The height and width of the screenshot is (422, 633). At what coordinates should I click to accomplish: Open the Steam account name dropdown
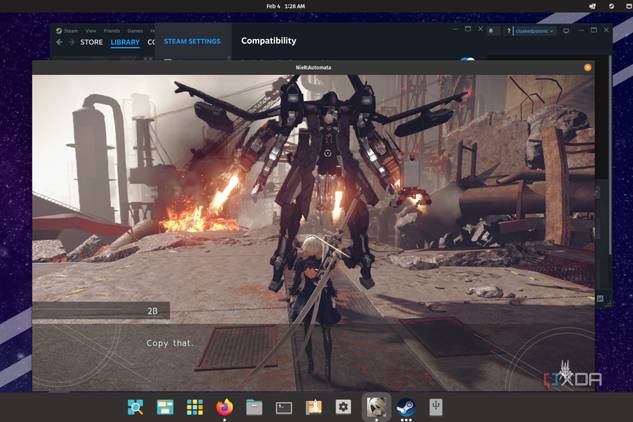pos(534,31)
